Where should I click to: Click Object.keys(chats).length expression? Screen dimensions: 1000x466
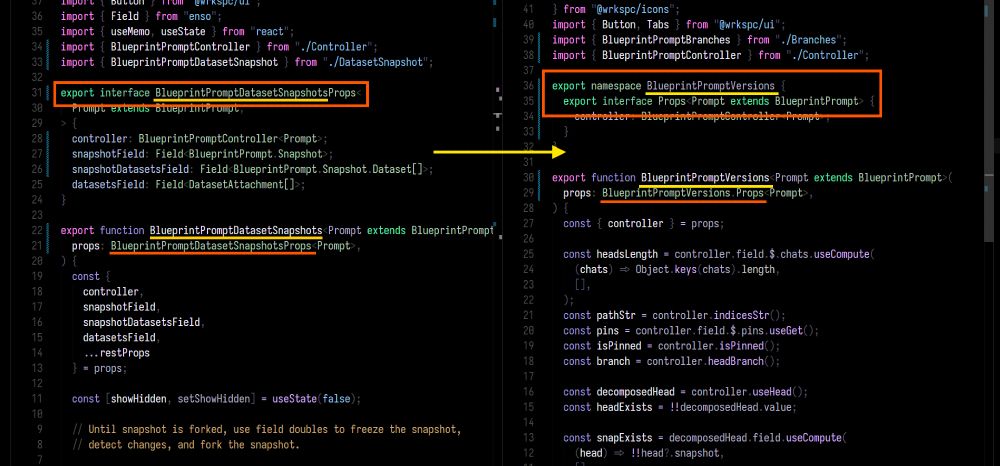point(707,269)
